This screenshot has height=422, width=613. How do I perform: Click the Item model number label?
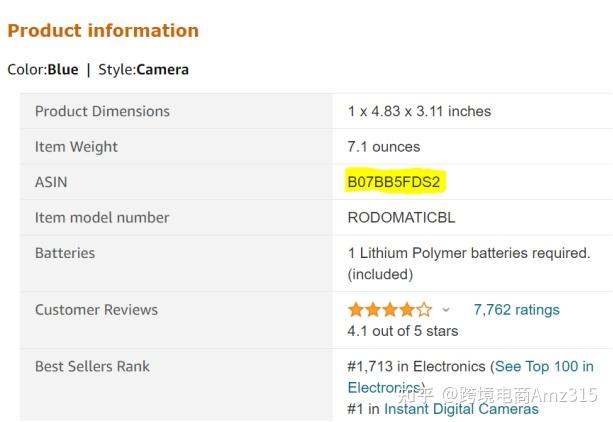102,218
